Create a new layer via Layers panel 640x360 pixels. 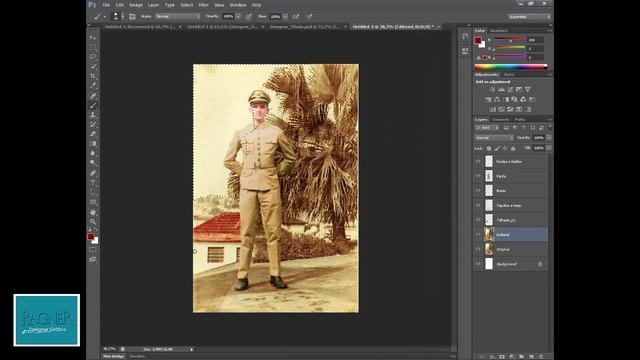(x=531, y=356)
